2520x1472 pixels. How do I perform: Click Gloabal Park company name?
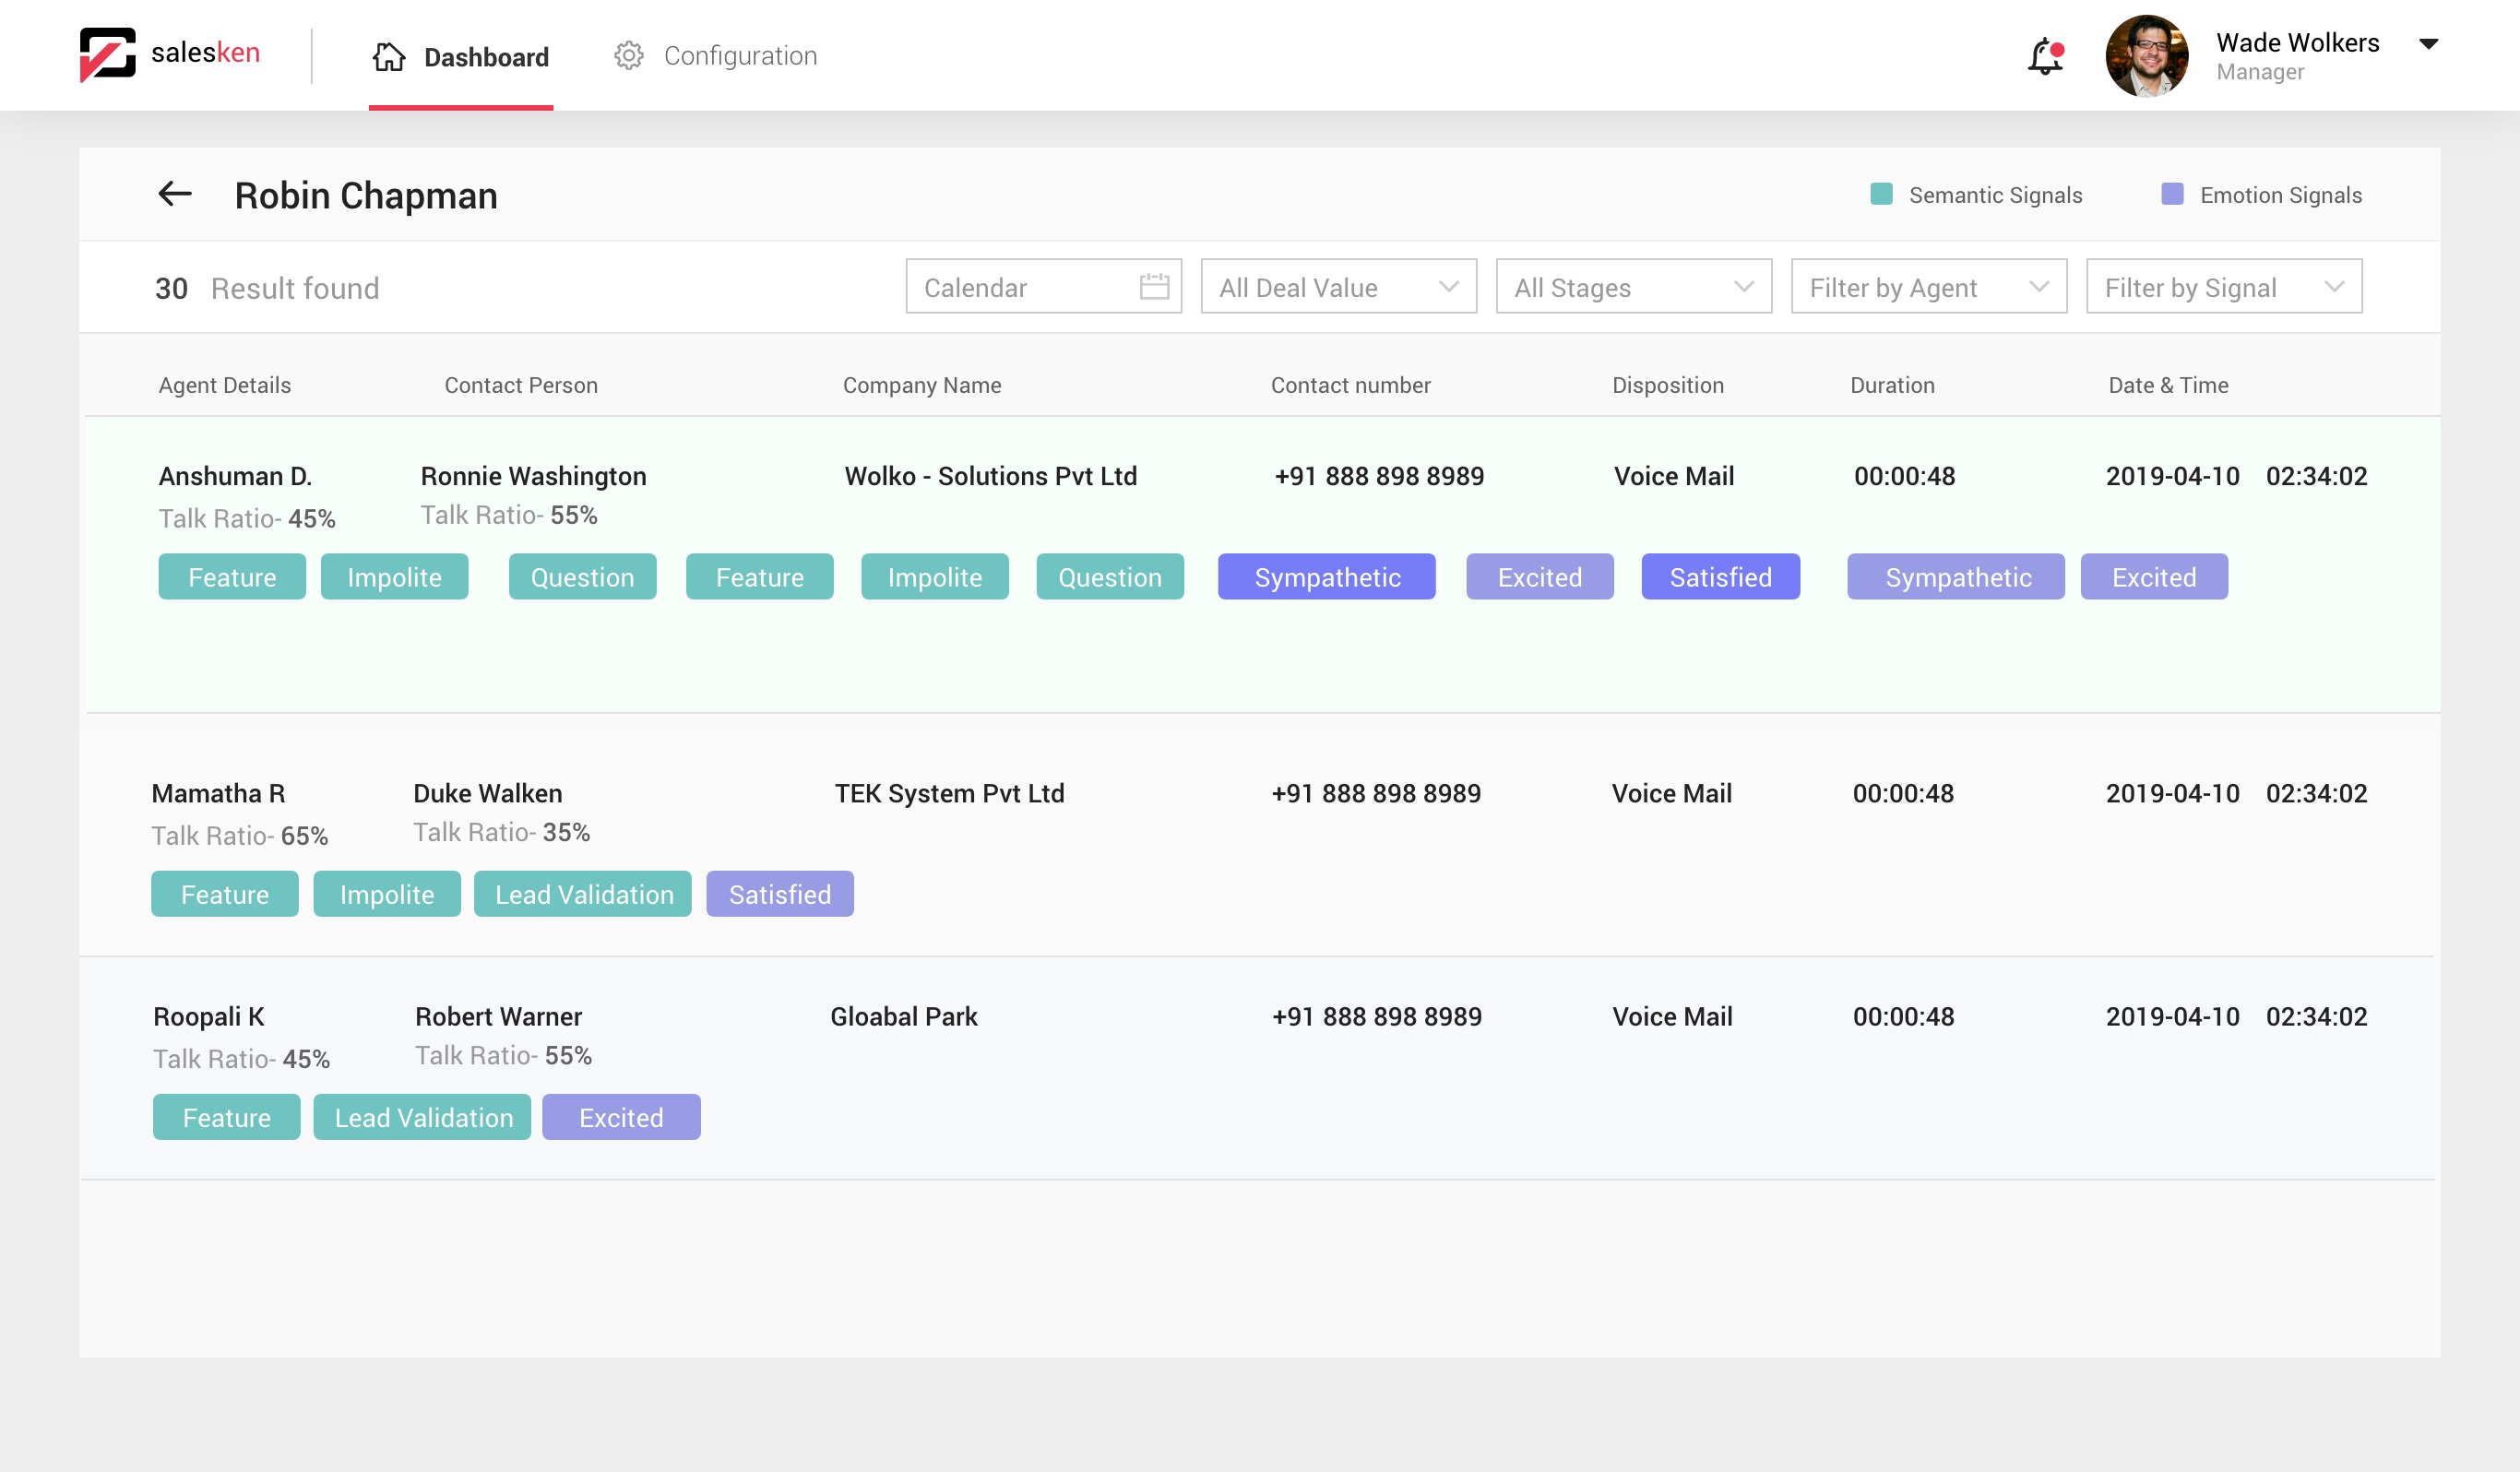(x=904, y=1016)
